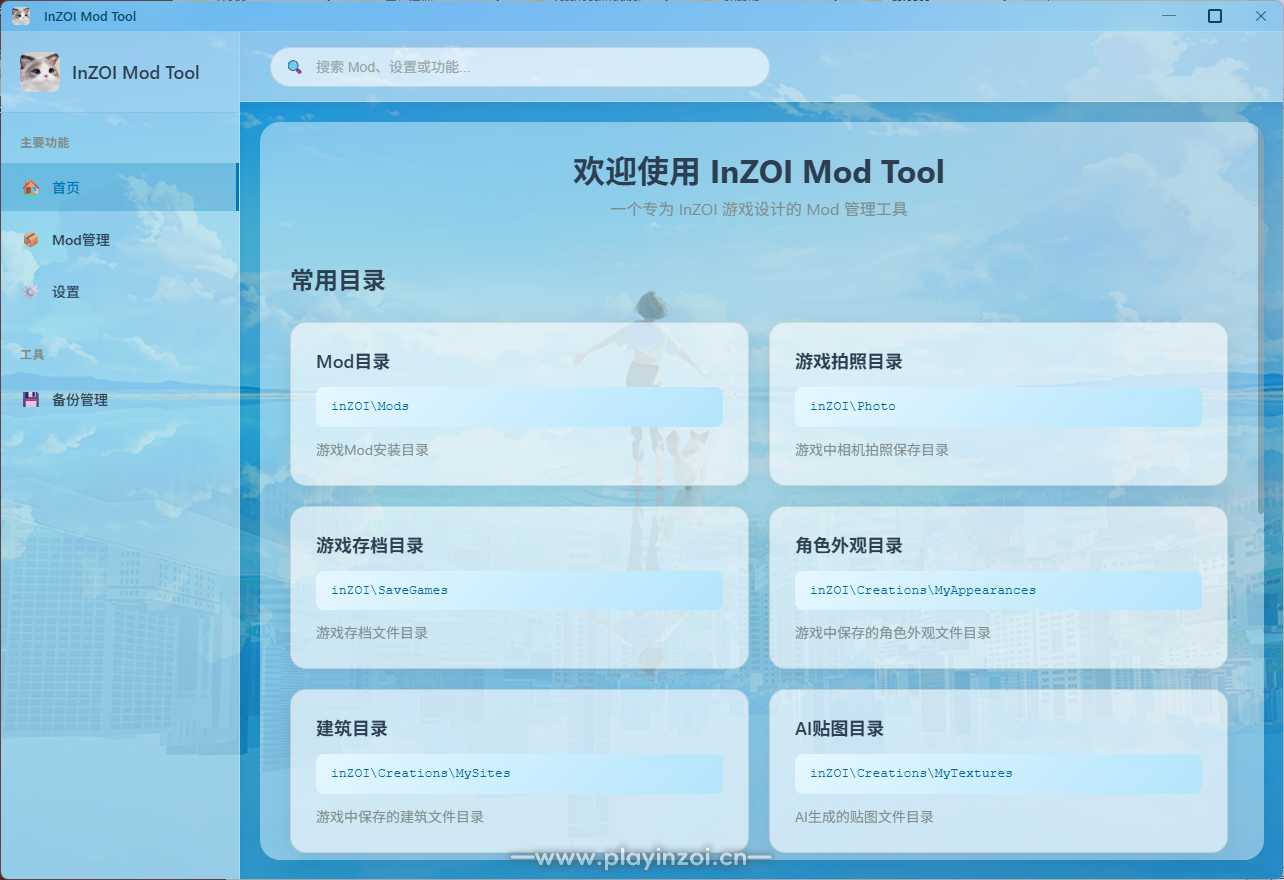Click the gear icon beside 设置
The width and height of the screenshot is (1284, 880).
tap(31, 292)
